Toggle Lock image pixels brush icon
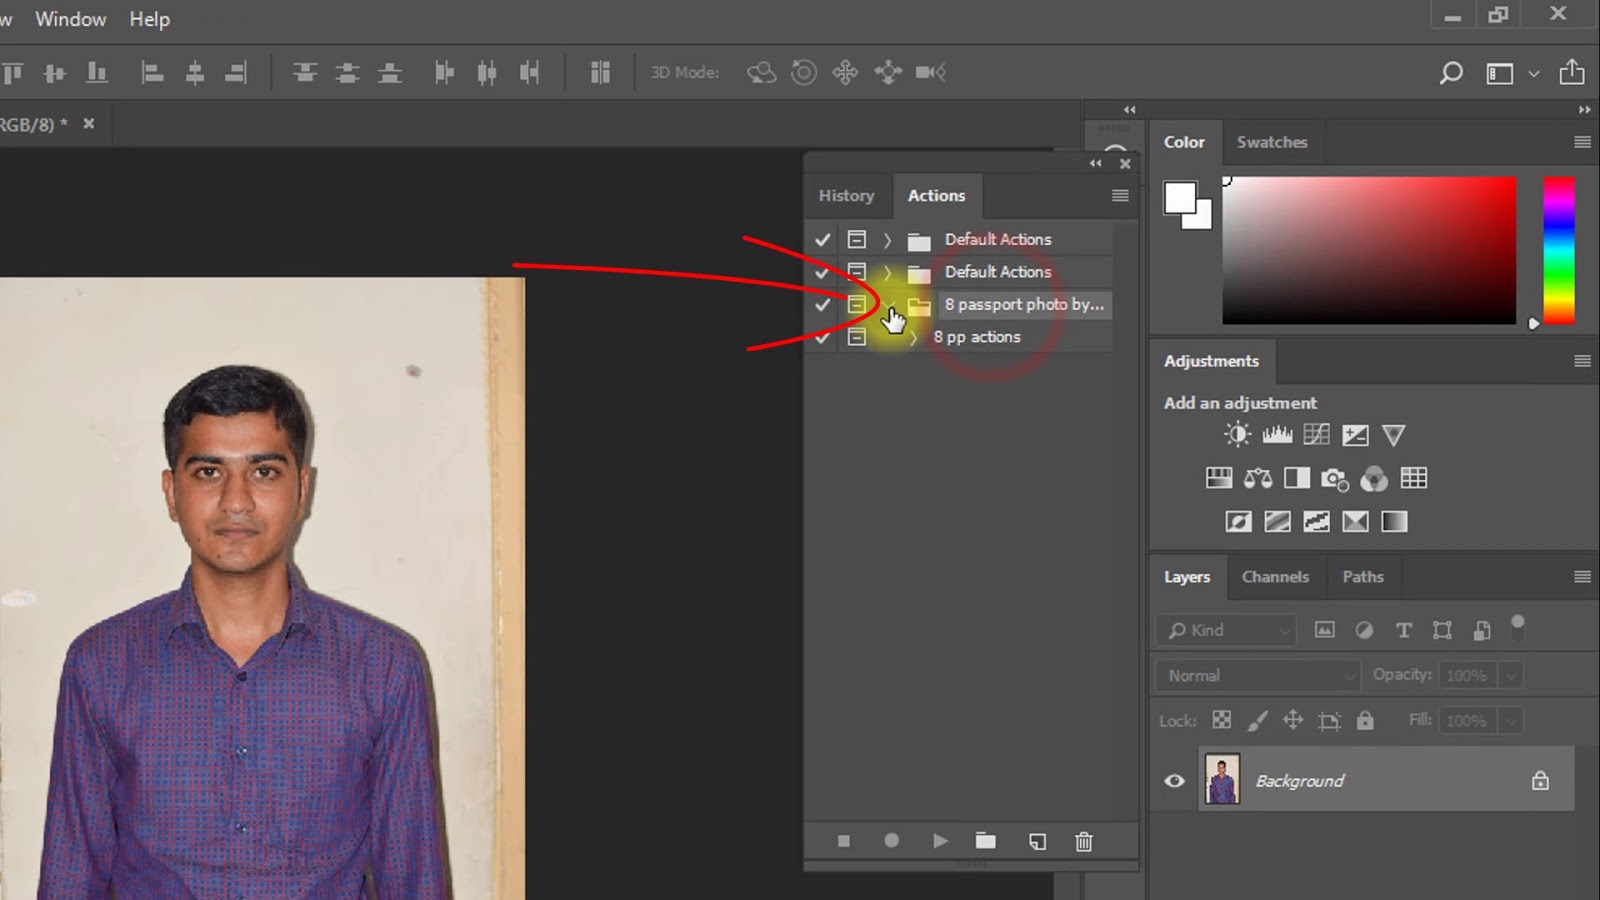Screen dimensions: 1600x900 1258,720
